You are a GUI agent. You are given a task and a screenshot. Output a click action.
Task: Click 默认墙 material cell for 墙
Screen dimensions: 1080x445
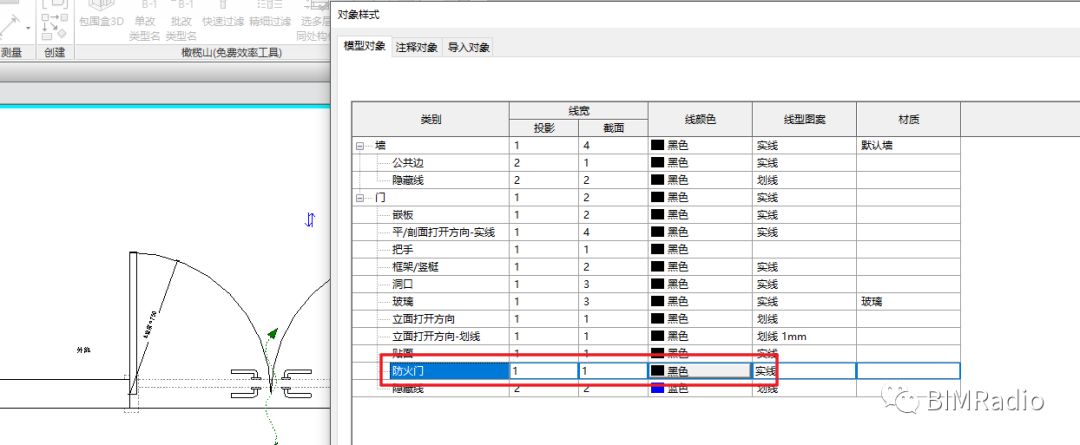point(908,146)
